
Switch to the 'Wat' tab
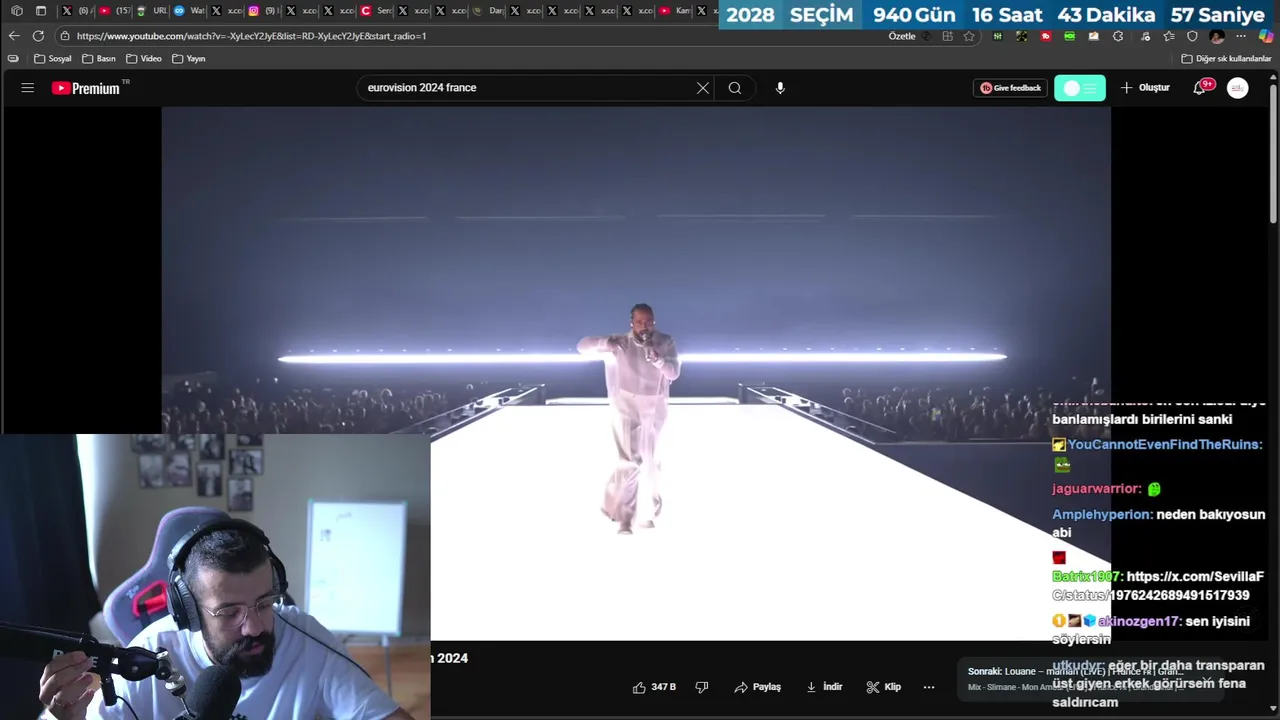[x=189, y=11]
